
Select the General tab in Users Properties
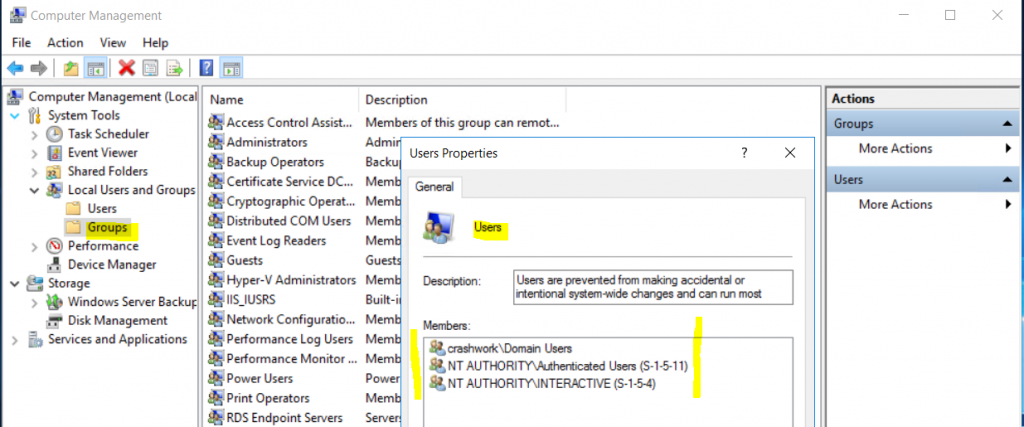pyautogui.click(x=435, y=187)
